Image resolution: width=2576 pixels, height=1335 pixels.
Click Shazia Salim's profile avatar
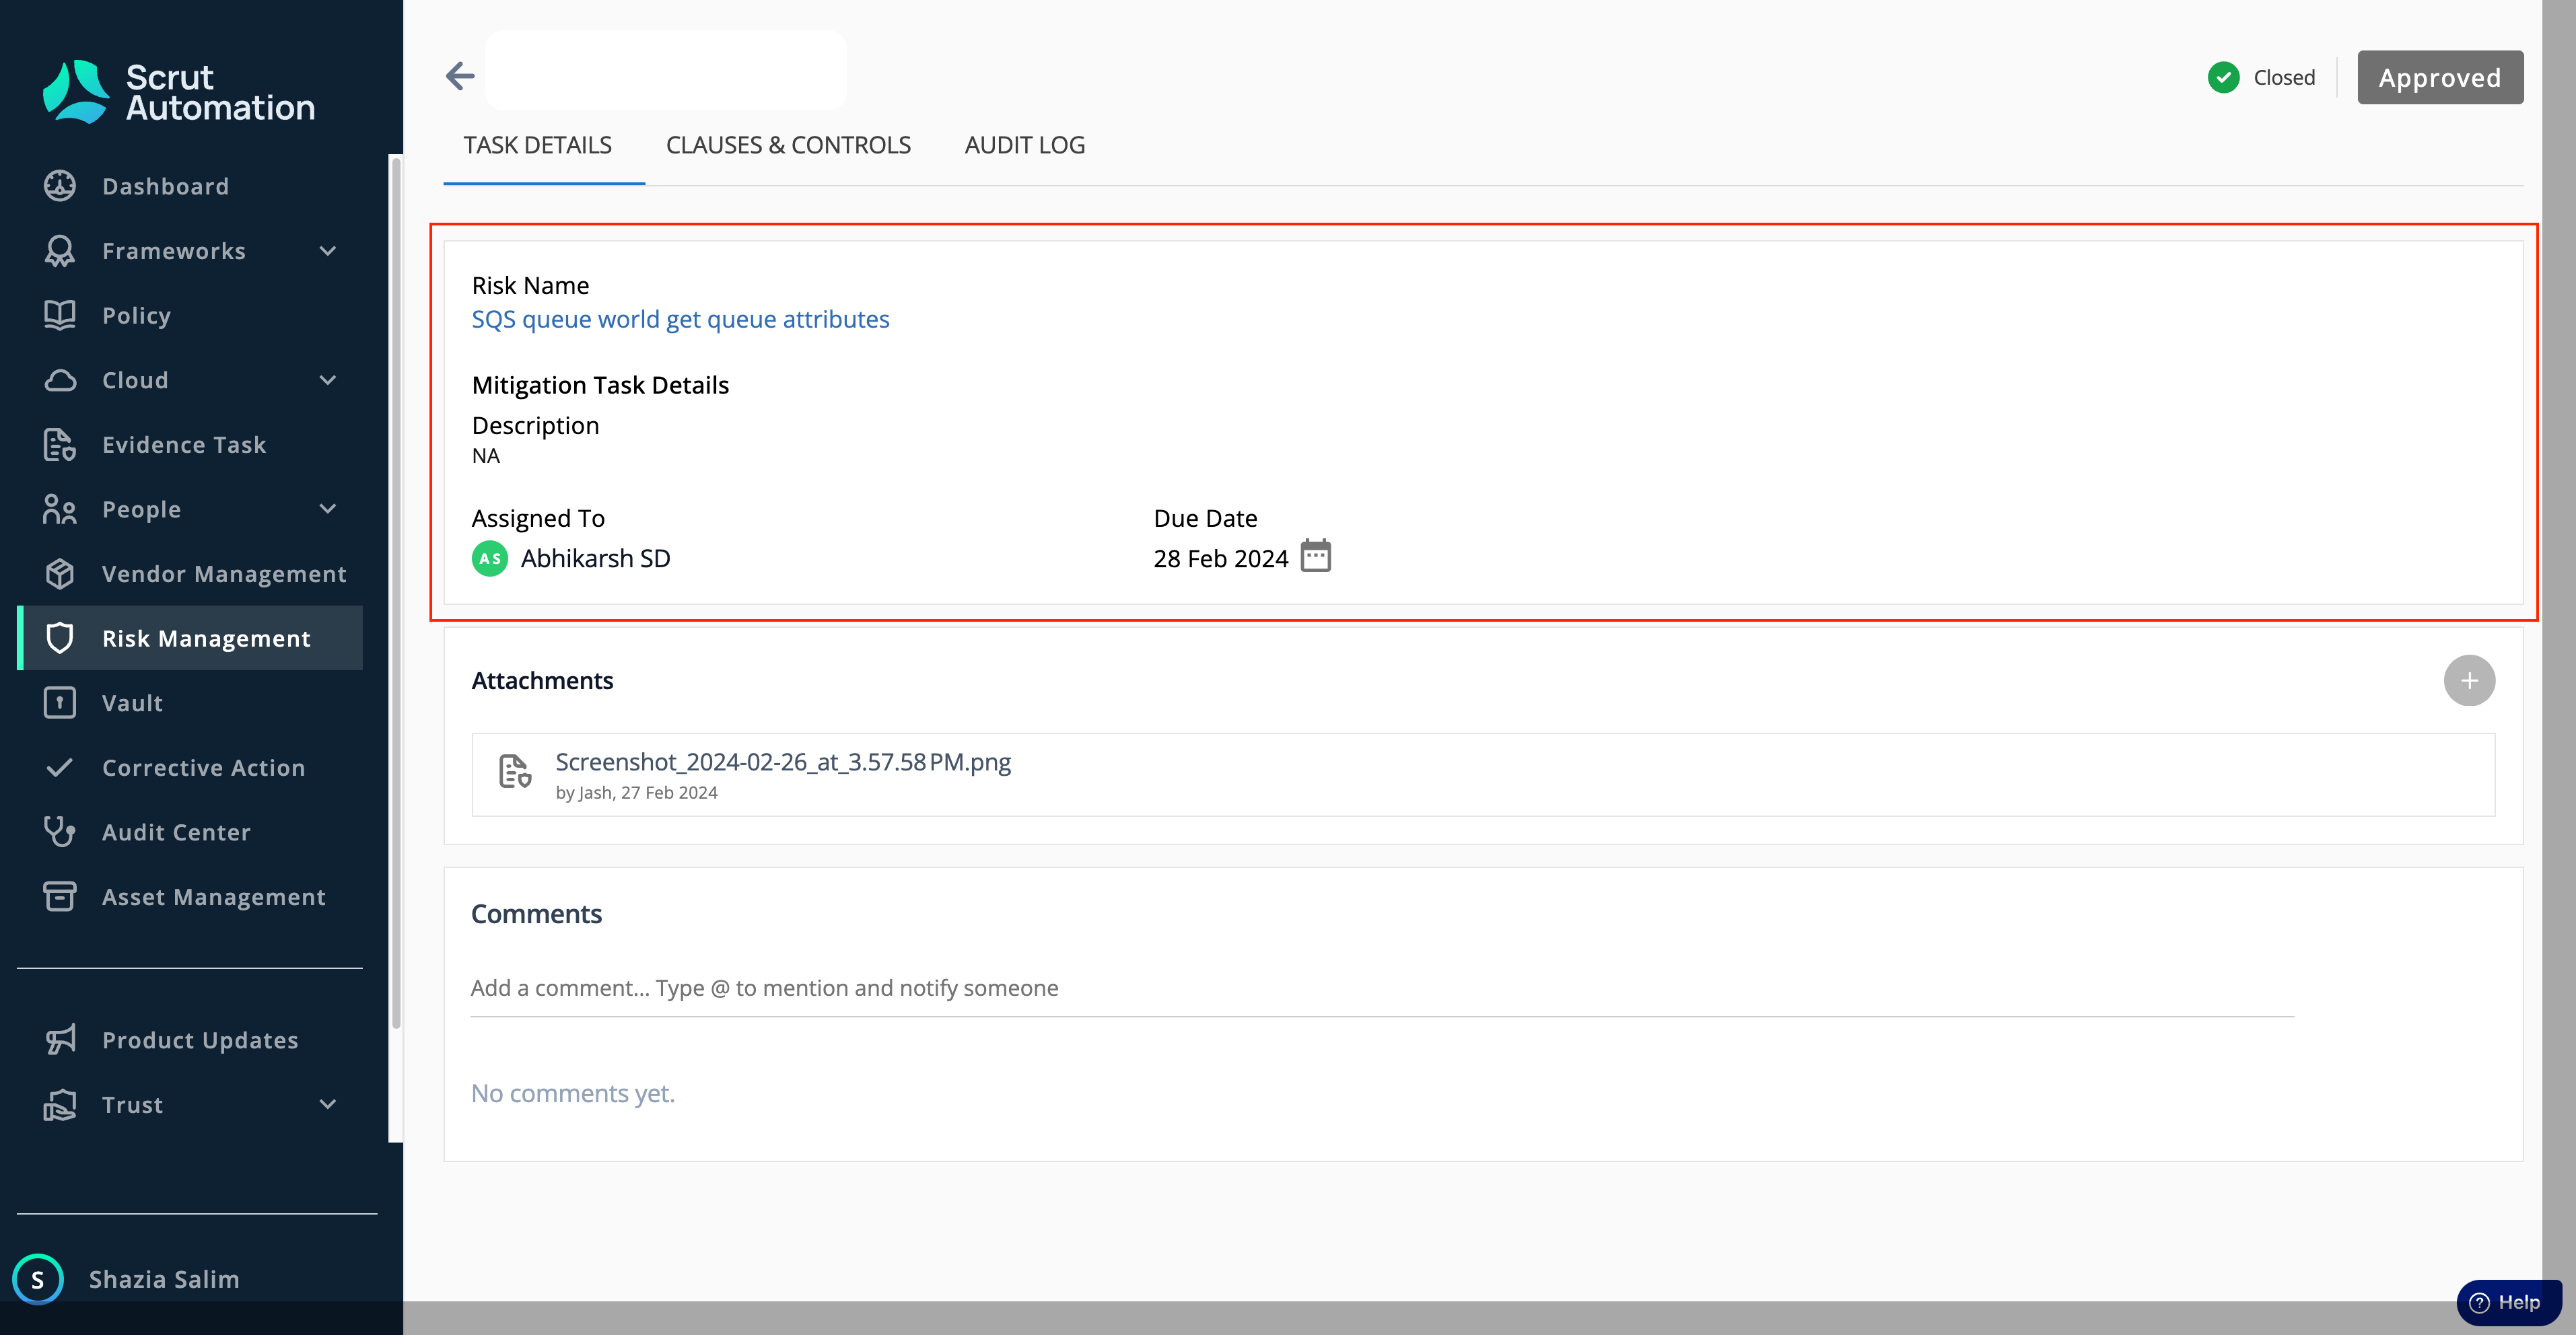click(x=38, y=1279)
